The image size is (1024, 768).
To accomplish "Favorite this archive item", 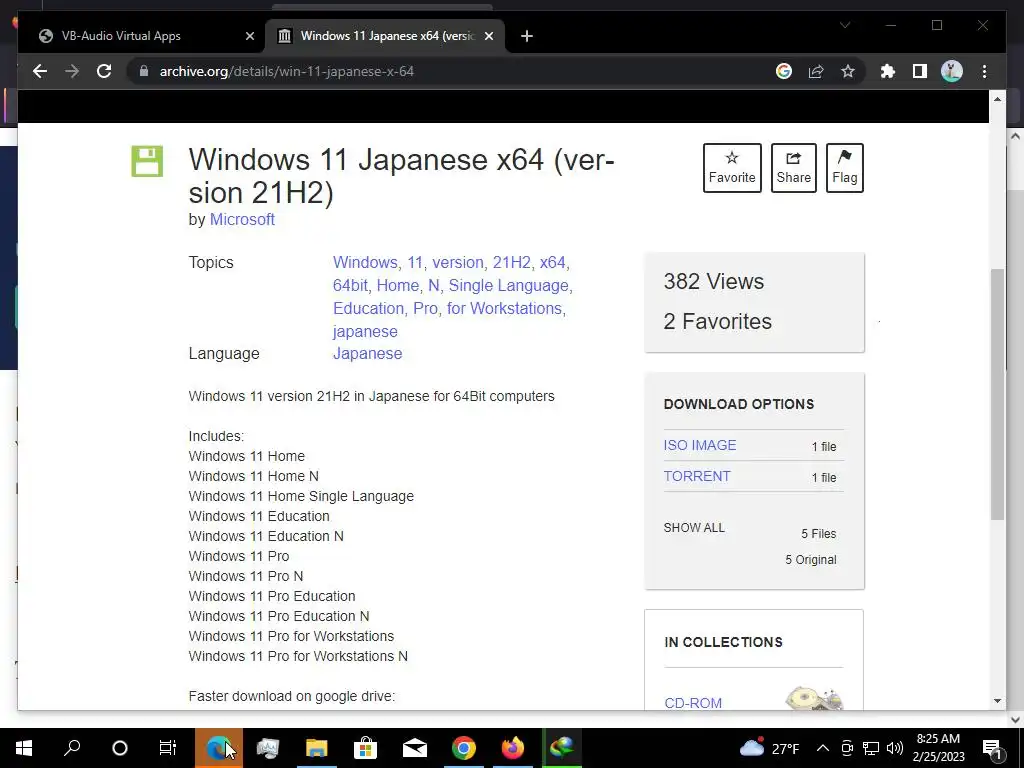I will [x=732, y=168].
